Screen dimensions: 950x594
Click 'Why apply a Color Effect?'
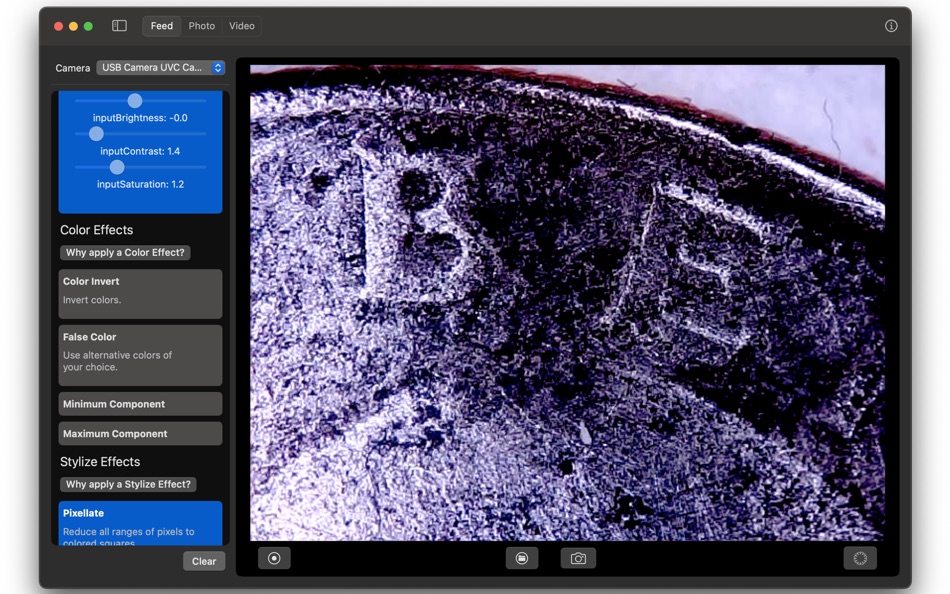pyautogui.click(x=124, y=253)
